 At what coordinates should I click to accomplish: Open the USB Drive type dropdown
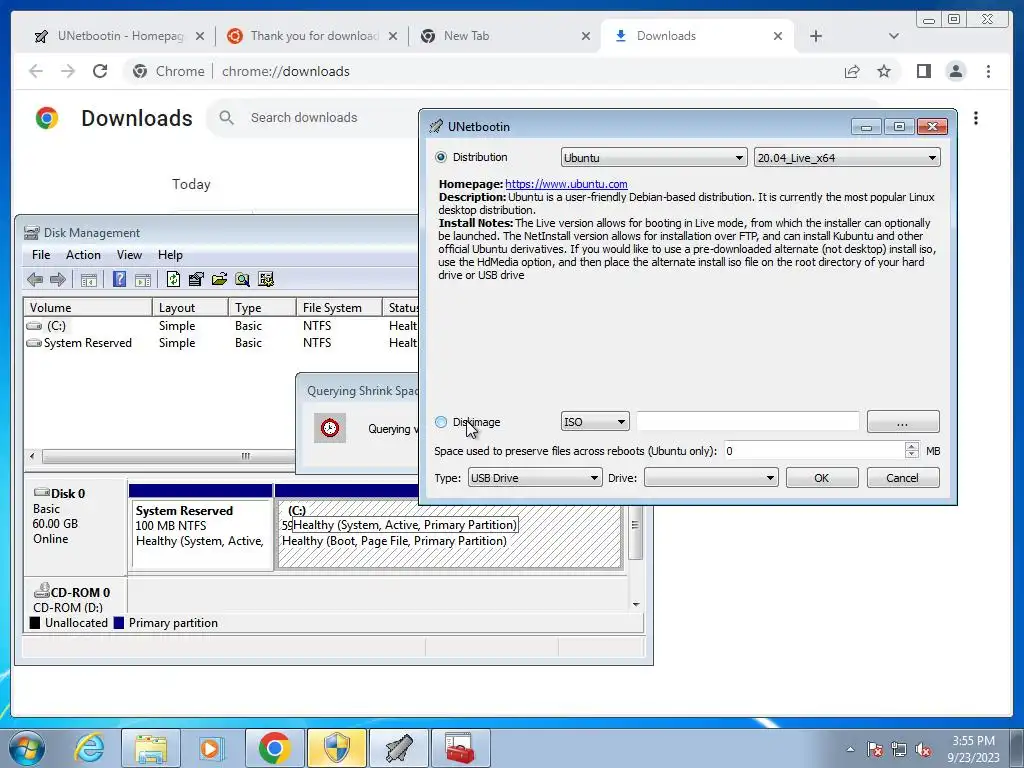[535, 478]
